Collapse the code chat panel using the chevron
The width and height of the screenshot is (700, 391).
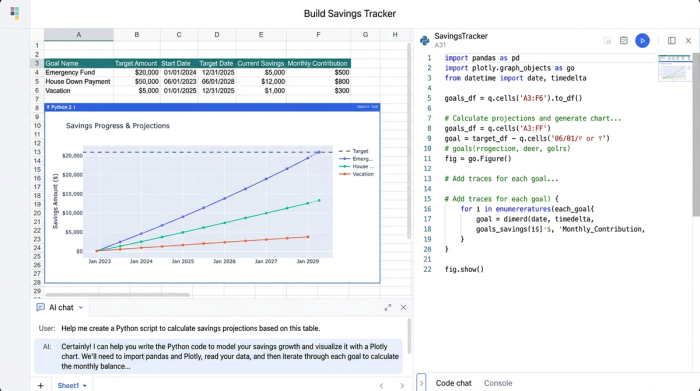[421, 383]
